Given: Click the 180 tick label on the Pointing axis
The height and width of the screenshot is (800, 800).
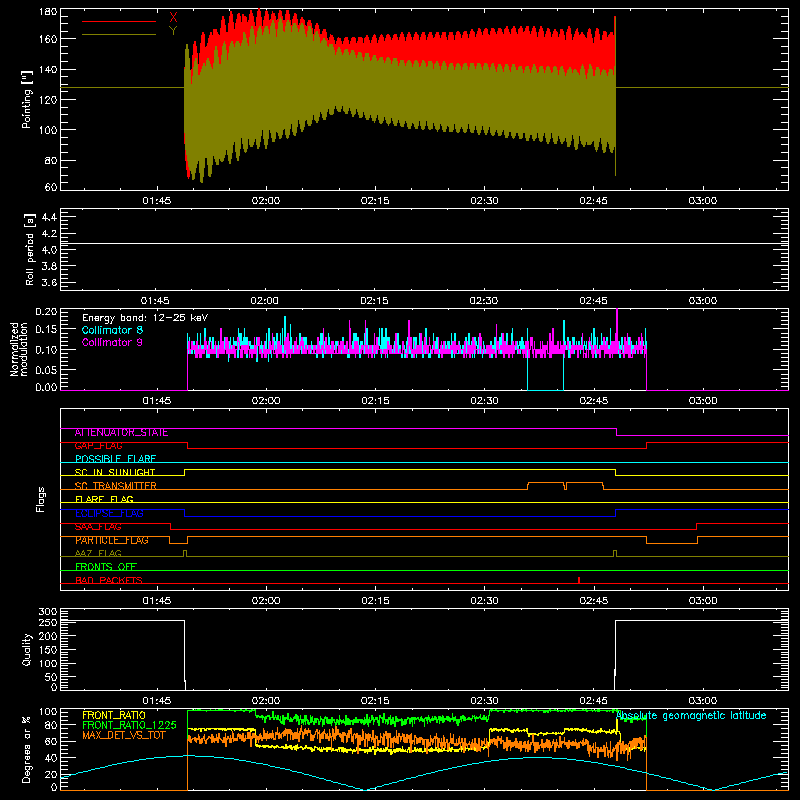Looking at the screenshot, I should pos(48,12).
